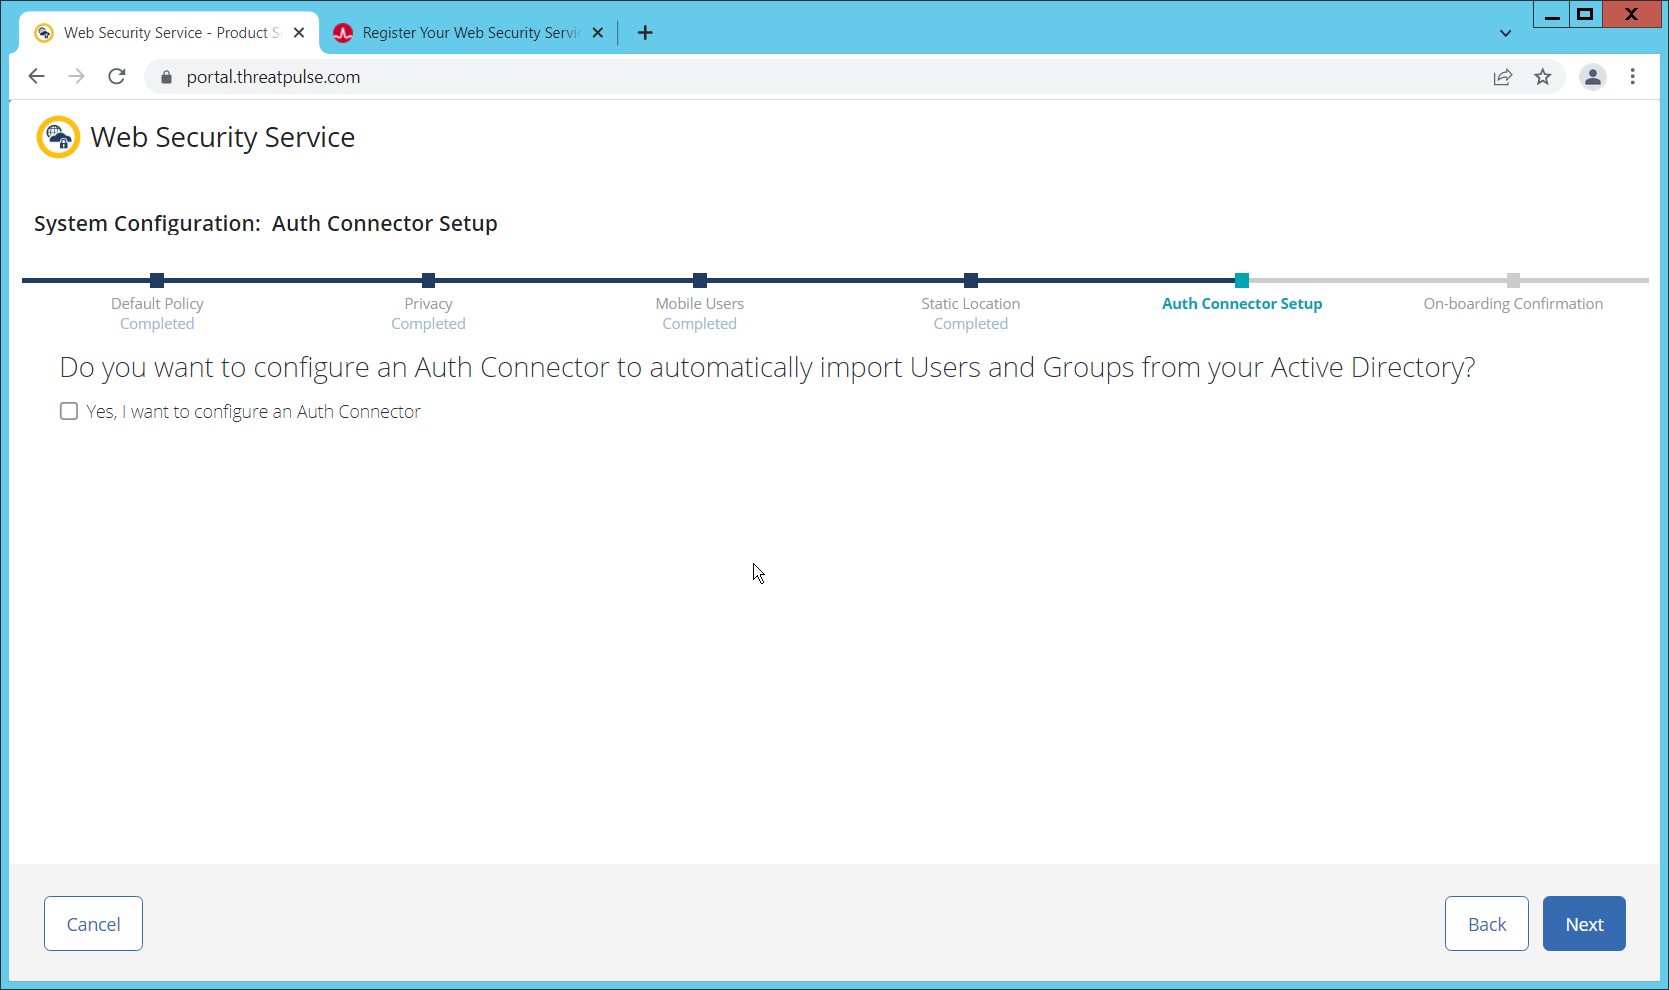Bookmark this page with the star icon

(x=1543, y=77)
